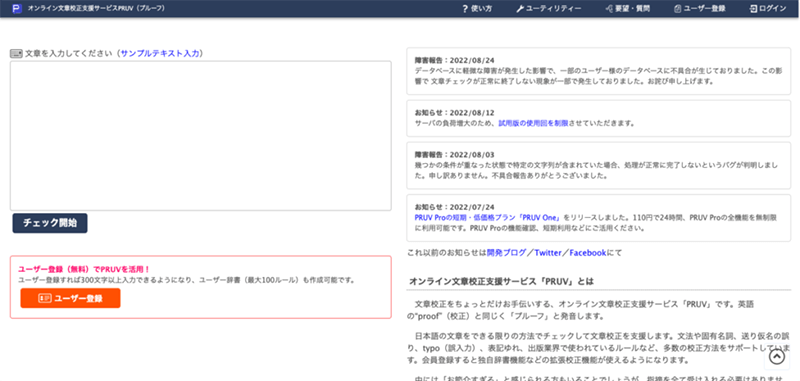Insert text via サンプルテキスト入力 link
The height and width of the screenshot is (381, 800).
pos(160,53)
